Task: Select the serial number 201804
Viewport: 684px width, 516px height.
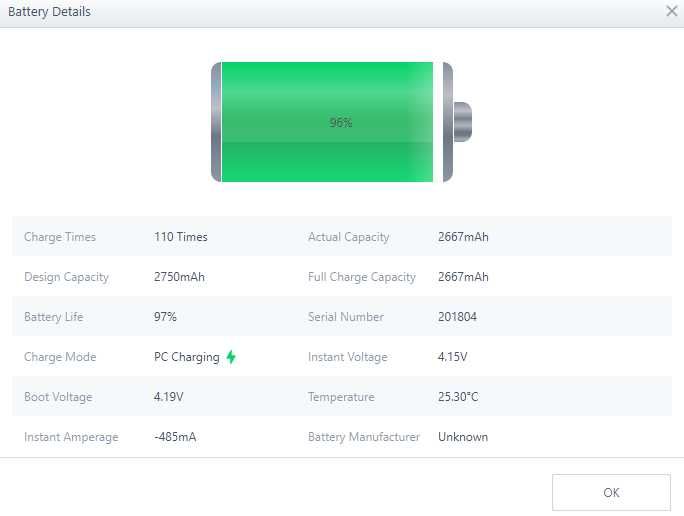Action: (457, 317)
